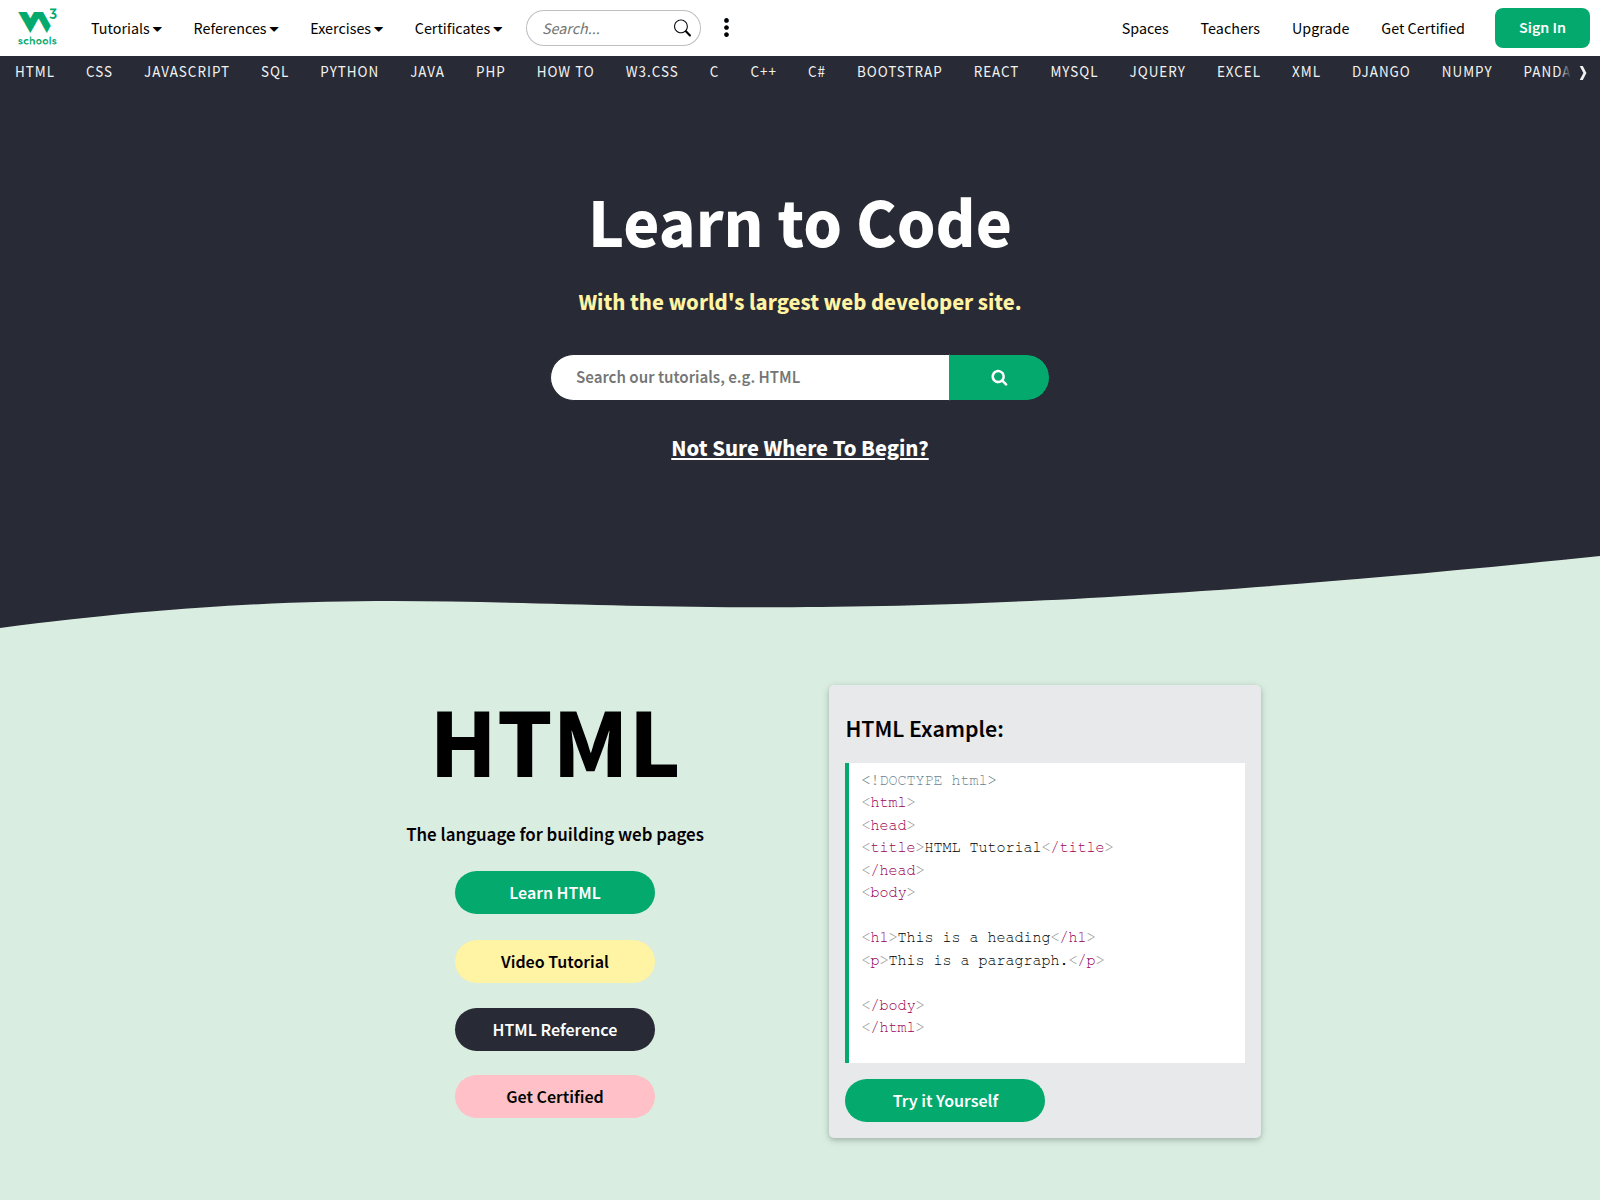
Task: Click the green search button in hero
Action: 998,377
